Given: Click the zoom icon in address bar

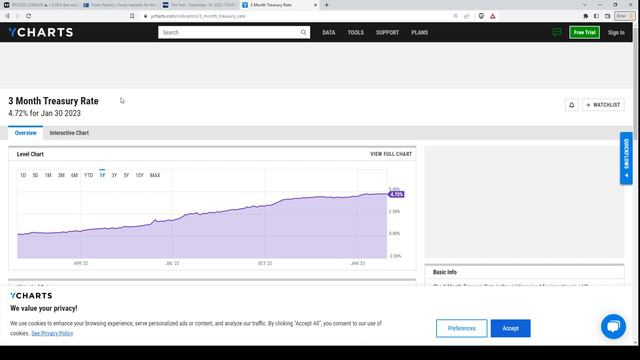Looking at the screenshot, I should pos(456,16).
